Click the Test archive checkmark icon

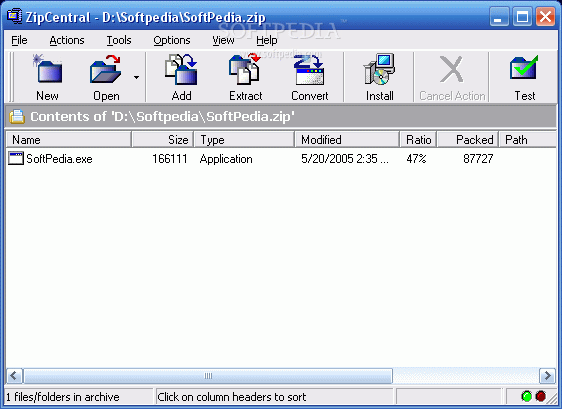(x=524, y=68)
